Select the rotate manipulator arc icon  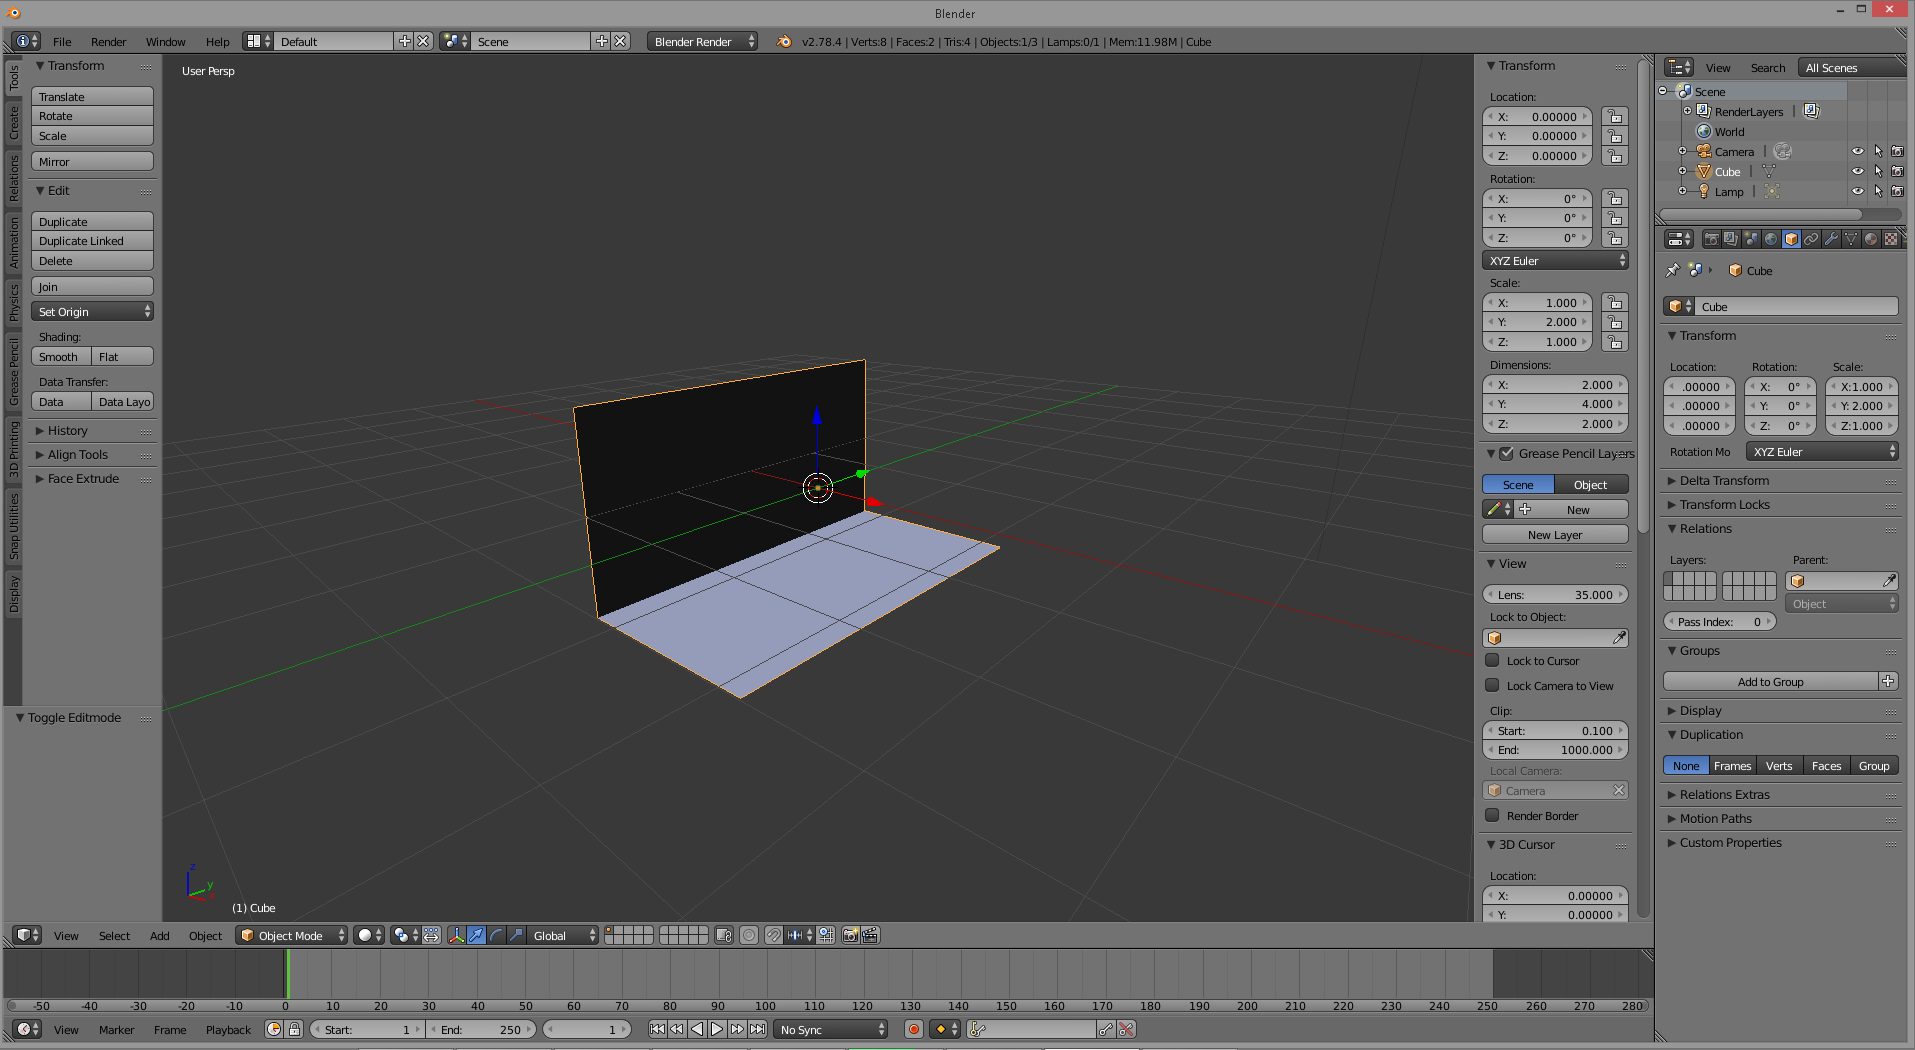pyautogui.click(x=497, y=935)
